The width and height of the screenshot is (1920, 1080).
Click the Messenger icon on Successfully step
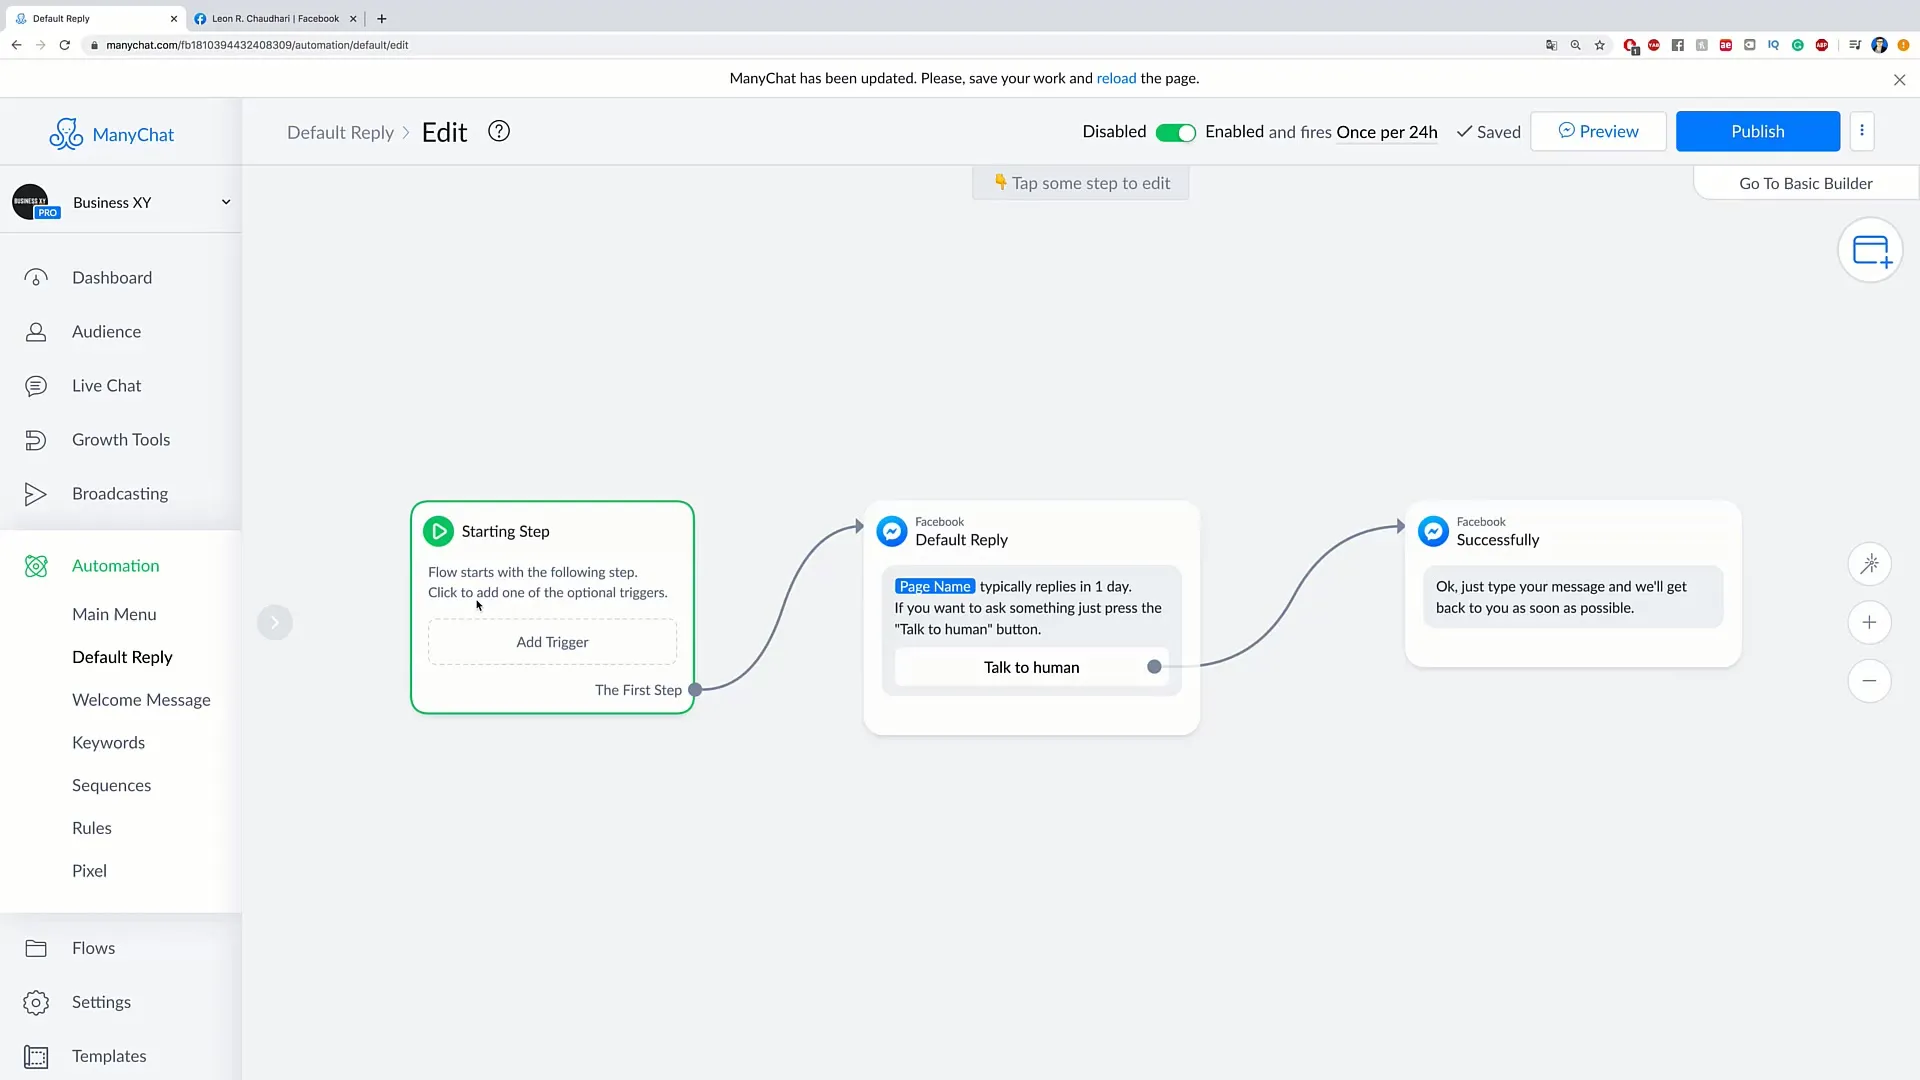pos(1433,531)
